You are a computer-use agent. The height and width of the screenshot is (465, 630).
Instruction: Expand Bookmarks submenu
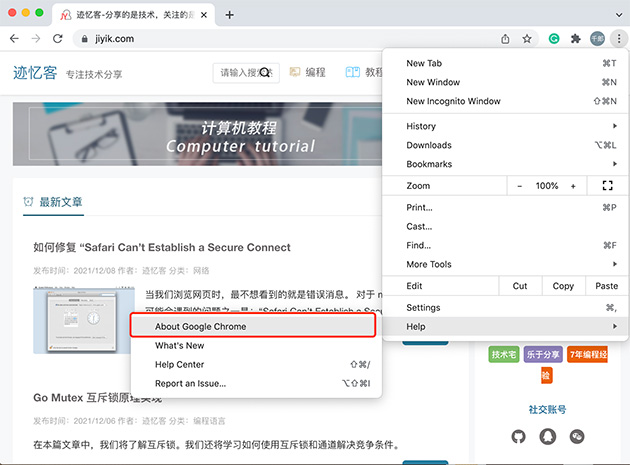point(505,164)
